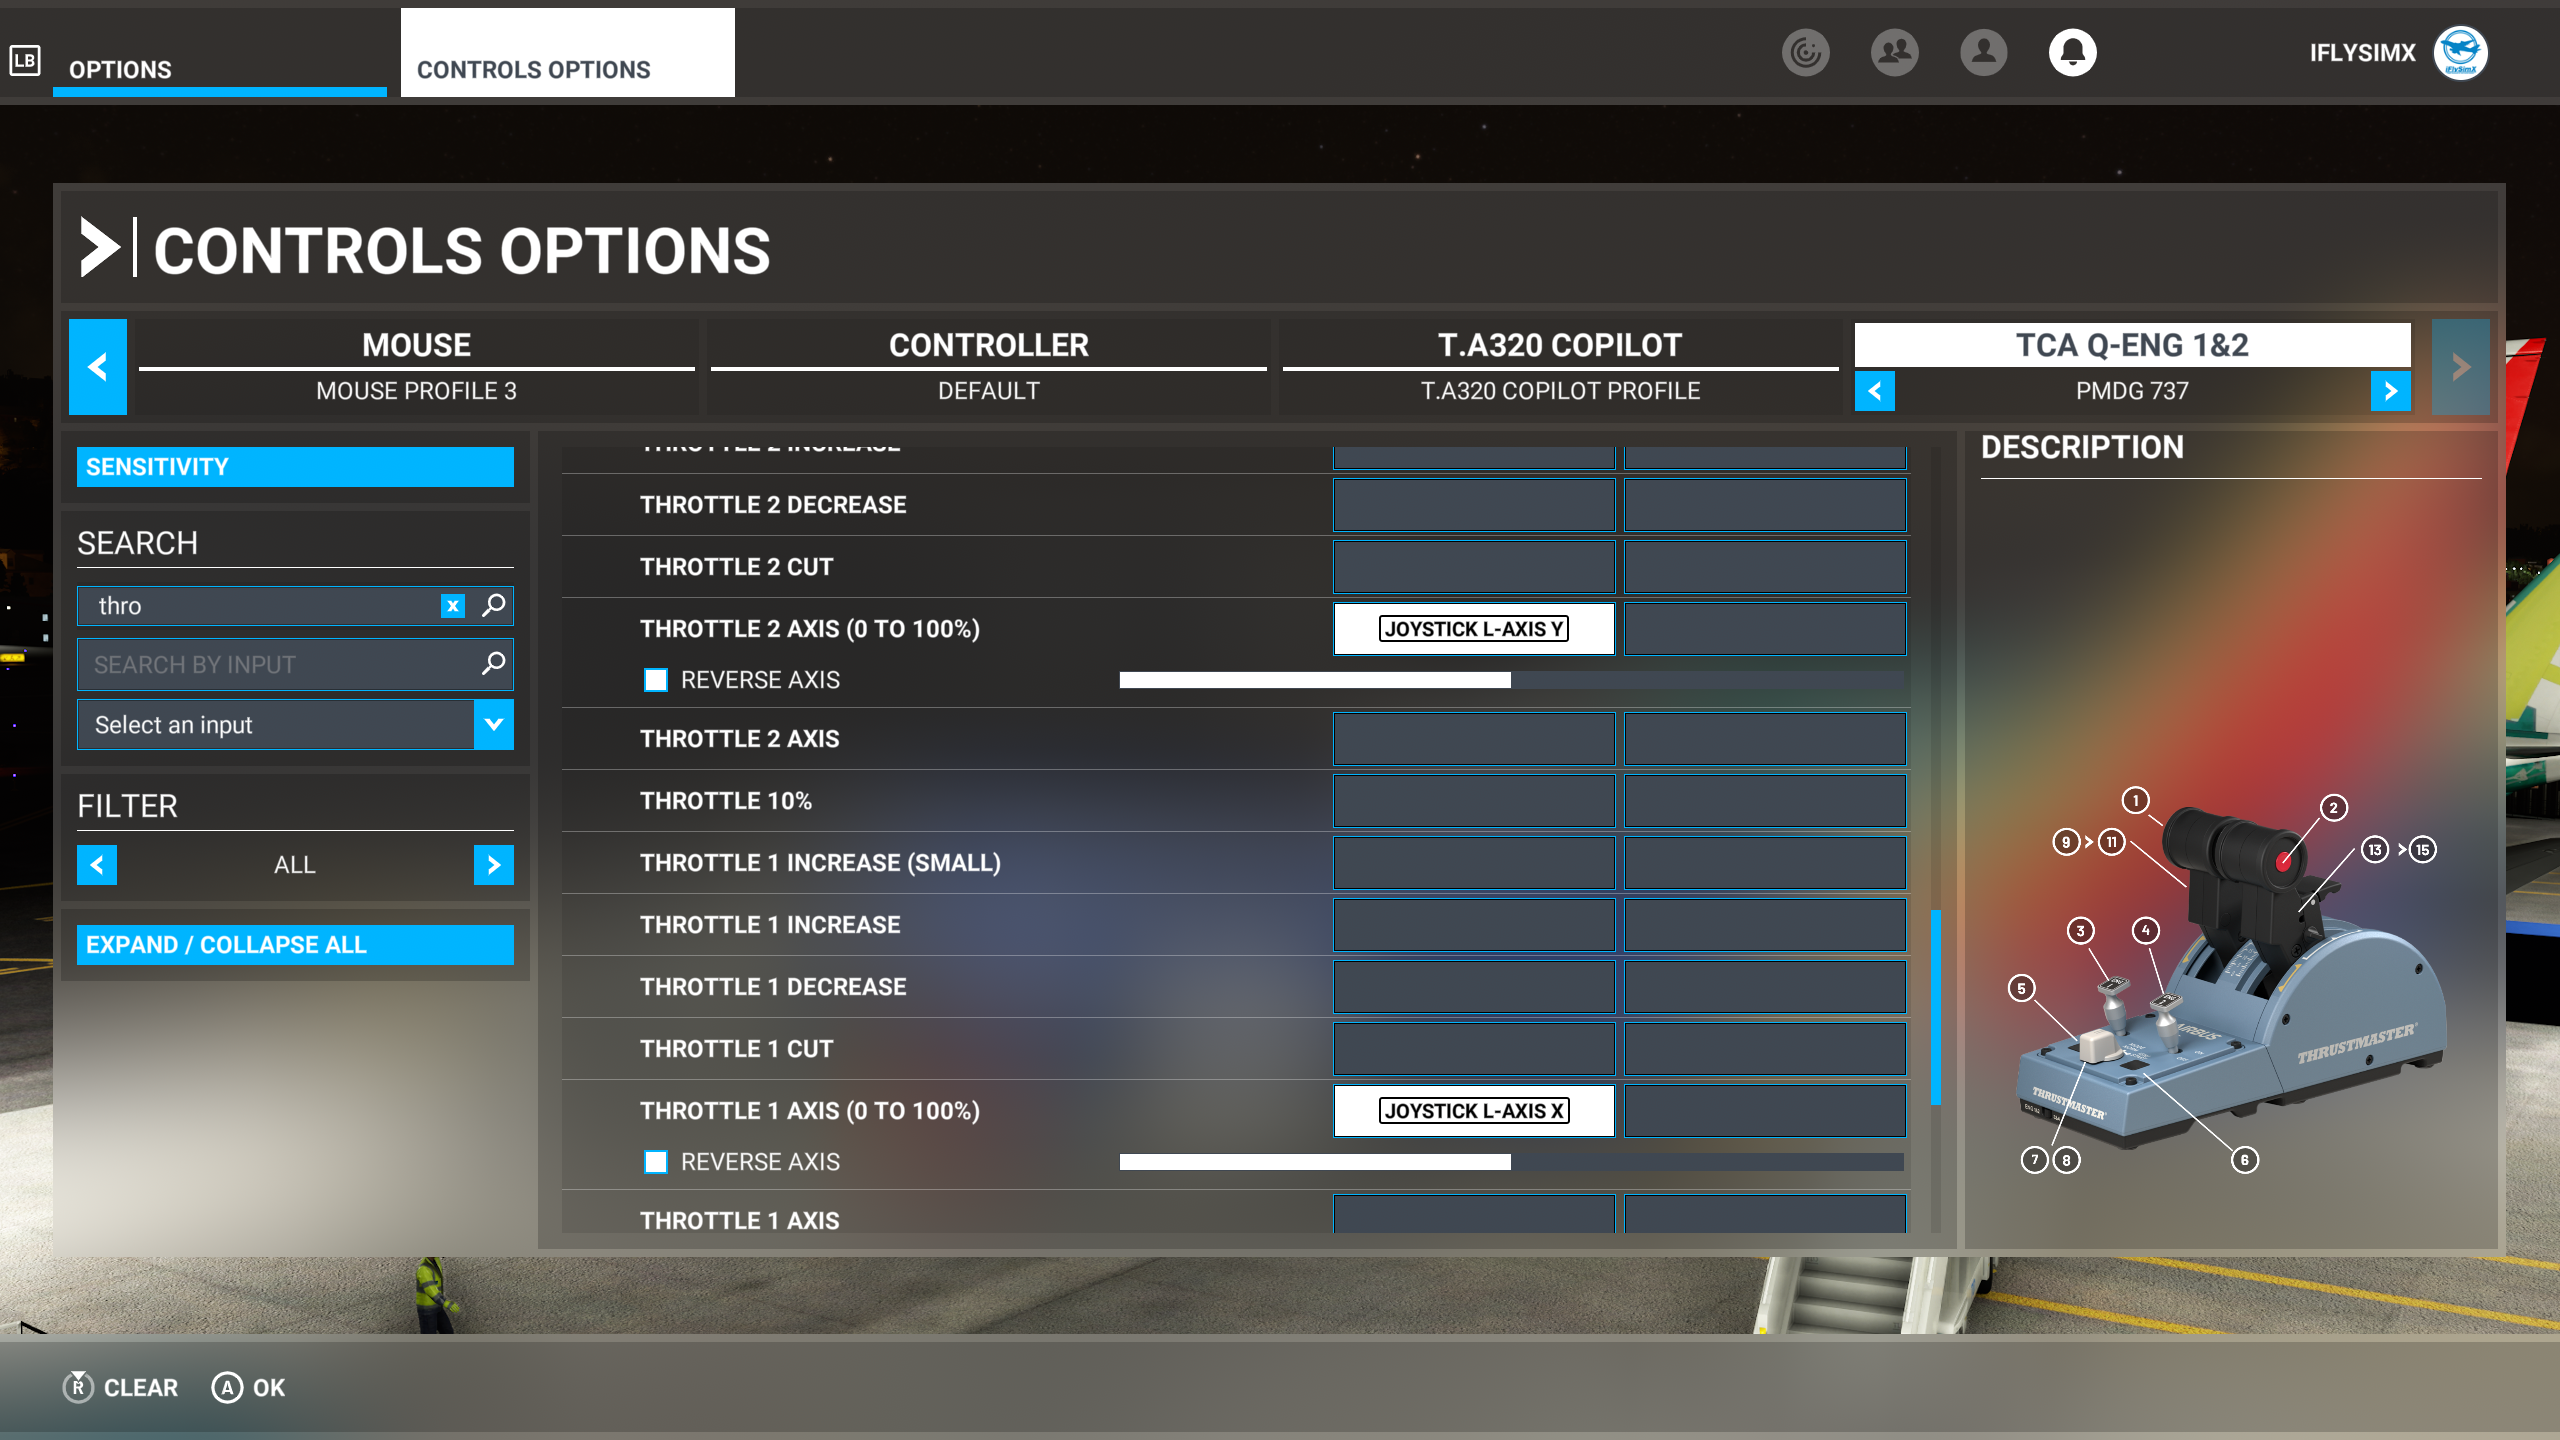Toggle Reverse Axis for Throttle 2 Axis
This screenshot has width=2560, height=1440.
[x=656, y=680]
